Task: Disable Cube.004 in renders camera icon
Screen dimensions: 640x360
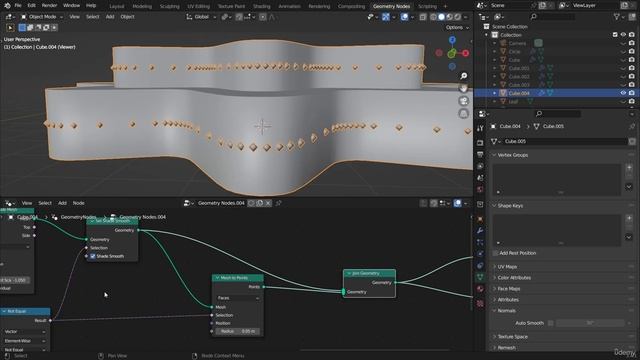Action: click(631, 93)
